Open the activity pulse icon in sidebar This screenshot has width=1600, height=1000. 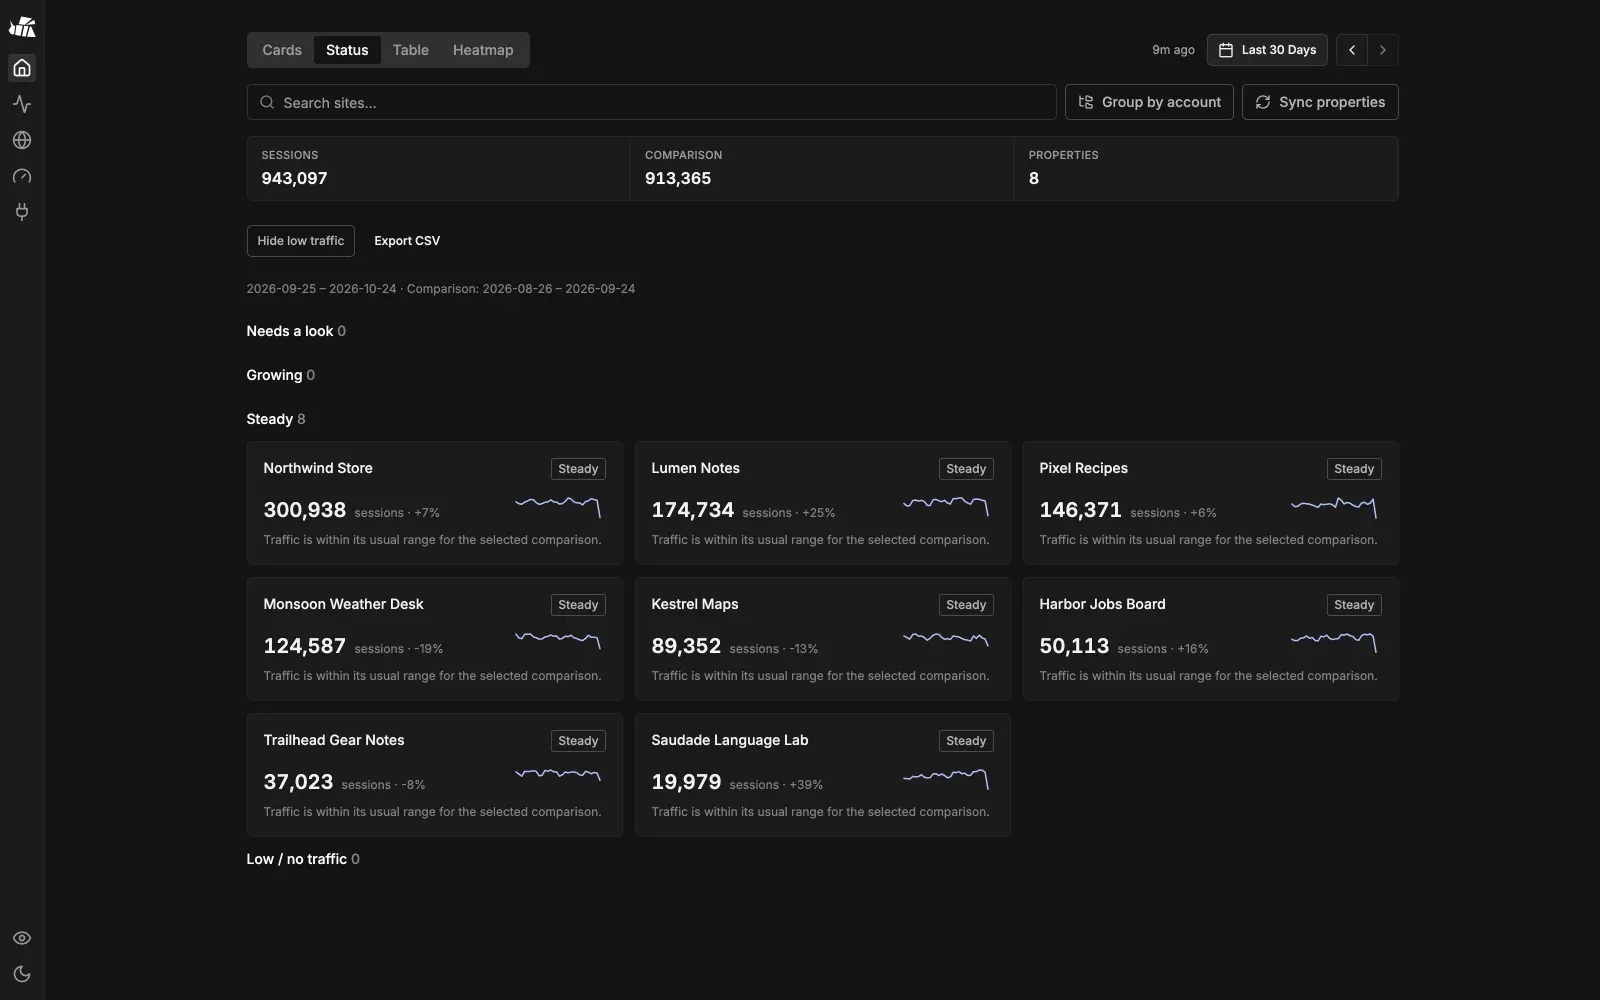pos(22,104)
